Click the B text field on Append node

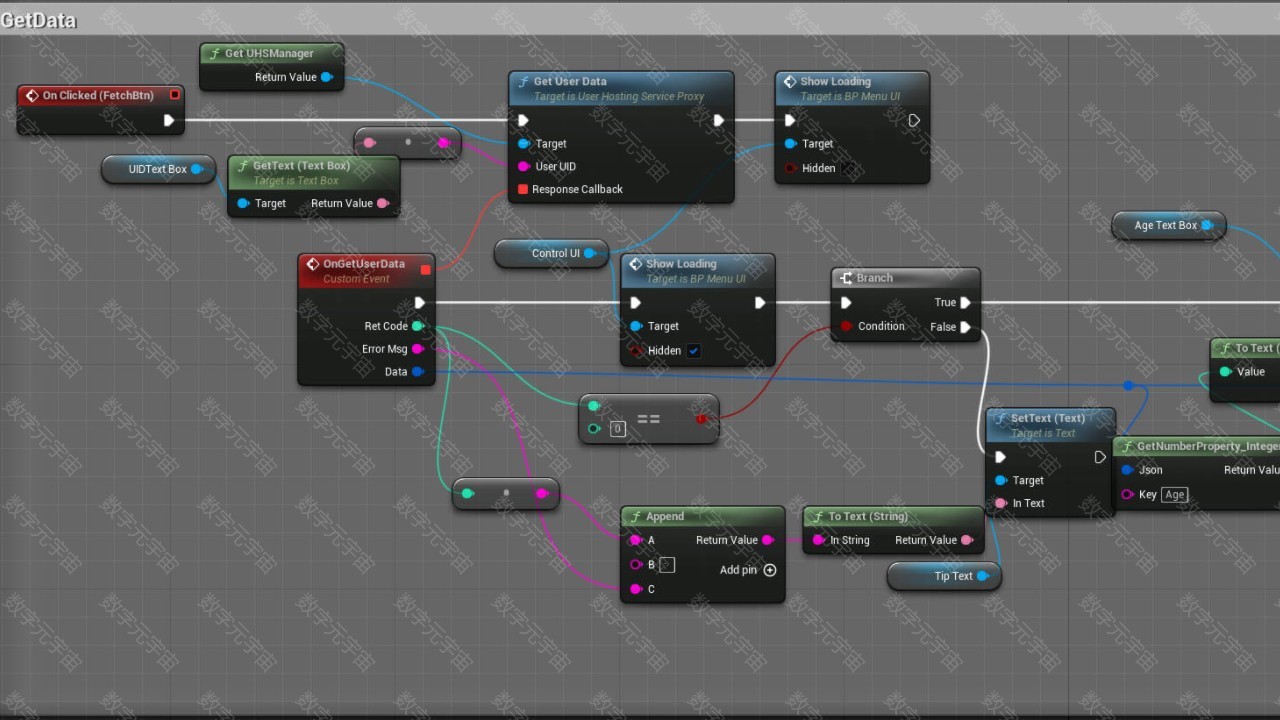click(667, 565)
